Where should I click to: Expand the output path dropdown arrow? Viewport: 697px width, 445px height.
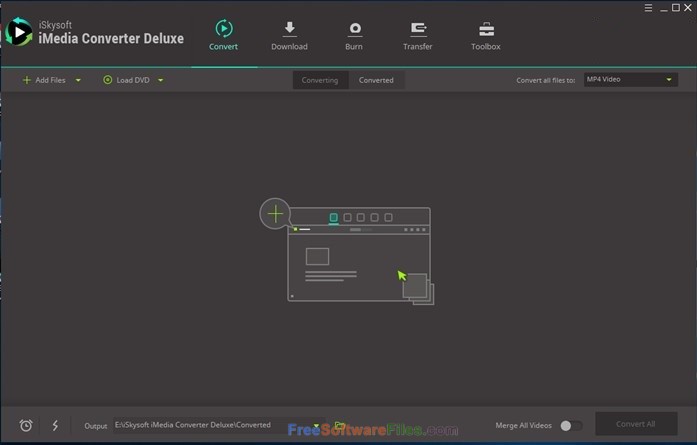pos(316,425)
